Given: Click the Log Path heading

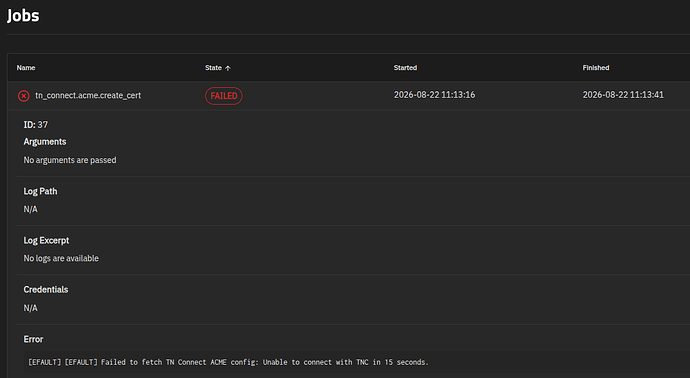Looking at the screenshot, I should click(40, 191).
